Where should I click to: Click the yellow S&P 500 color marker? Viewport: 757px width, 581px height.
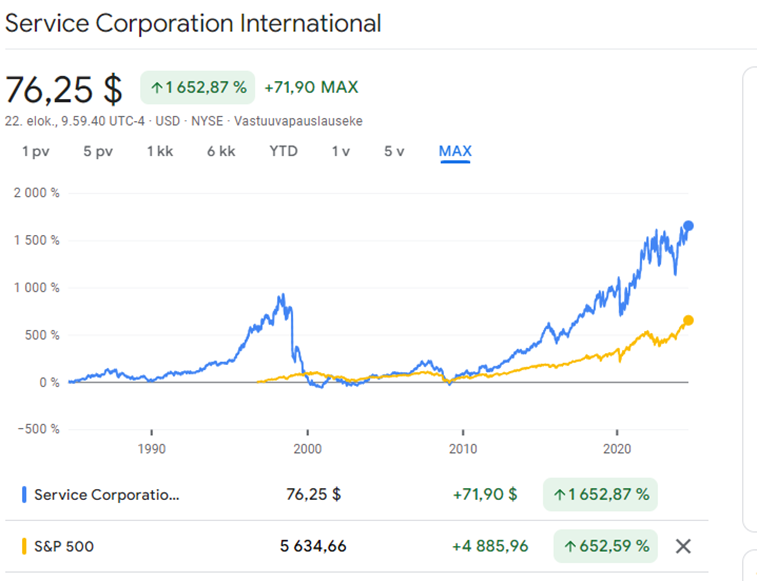[24, 546]
